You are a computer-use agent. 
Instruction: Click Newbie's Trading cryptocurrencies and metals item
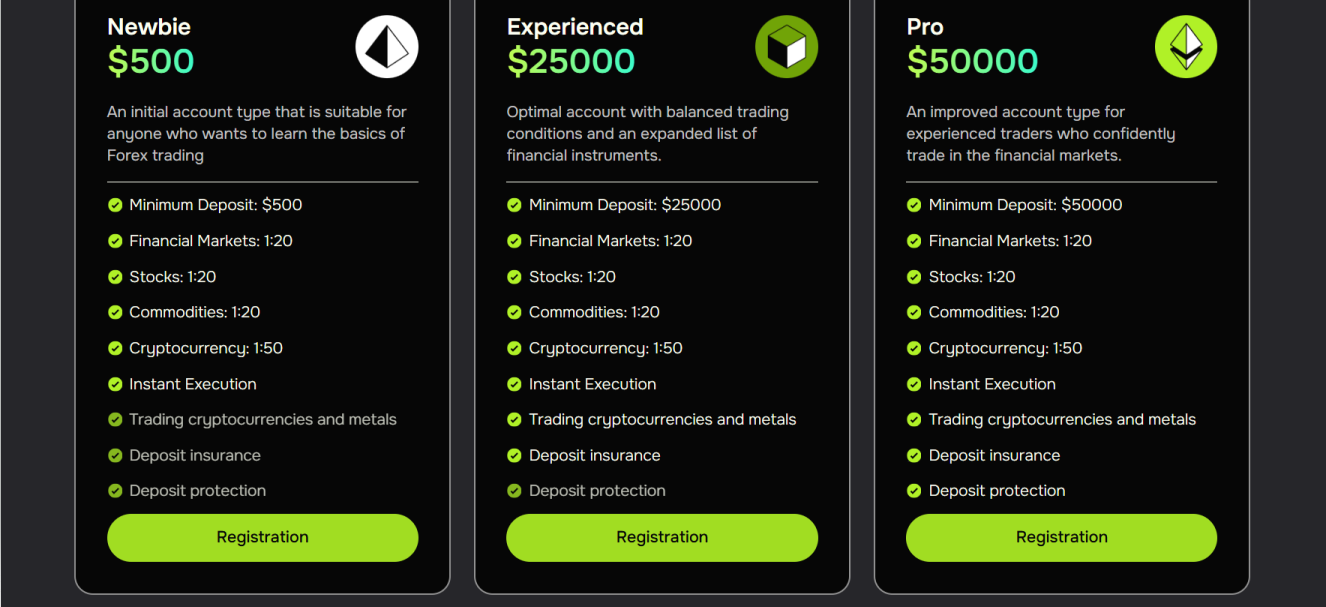262,420
